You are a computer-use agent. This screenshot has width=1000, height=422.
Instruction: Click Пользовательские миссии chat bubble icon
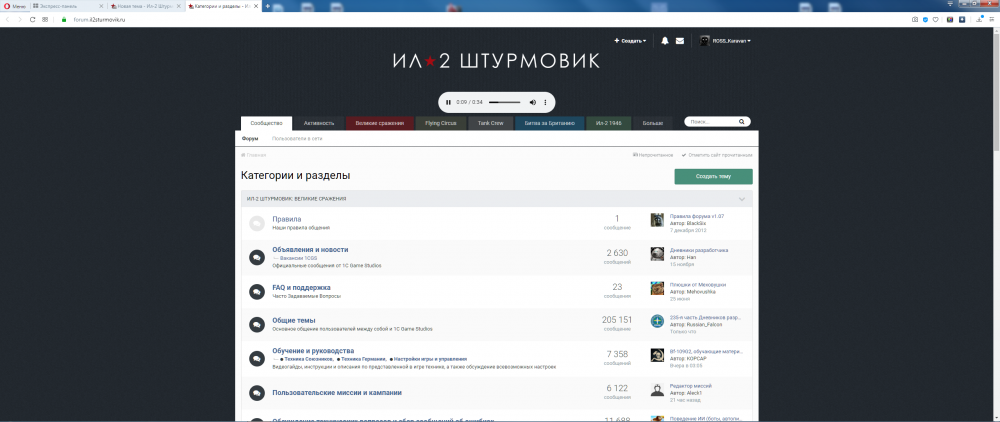(256, 393)
